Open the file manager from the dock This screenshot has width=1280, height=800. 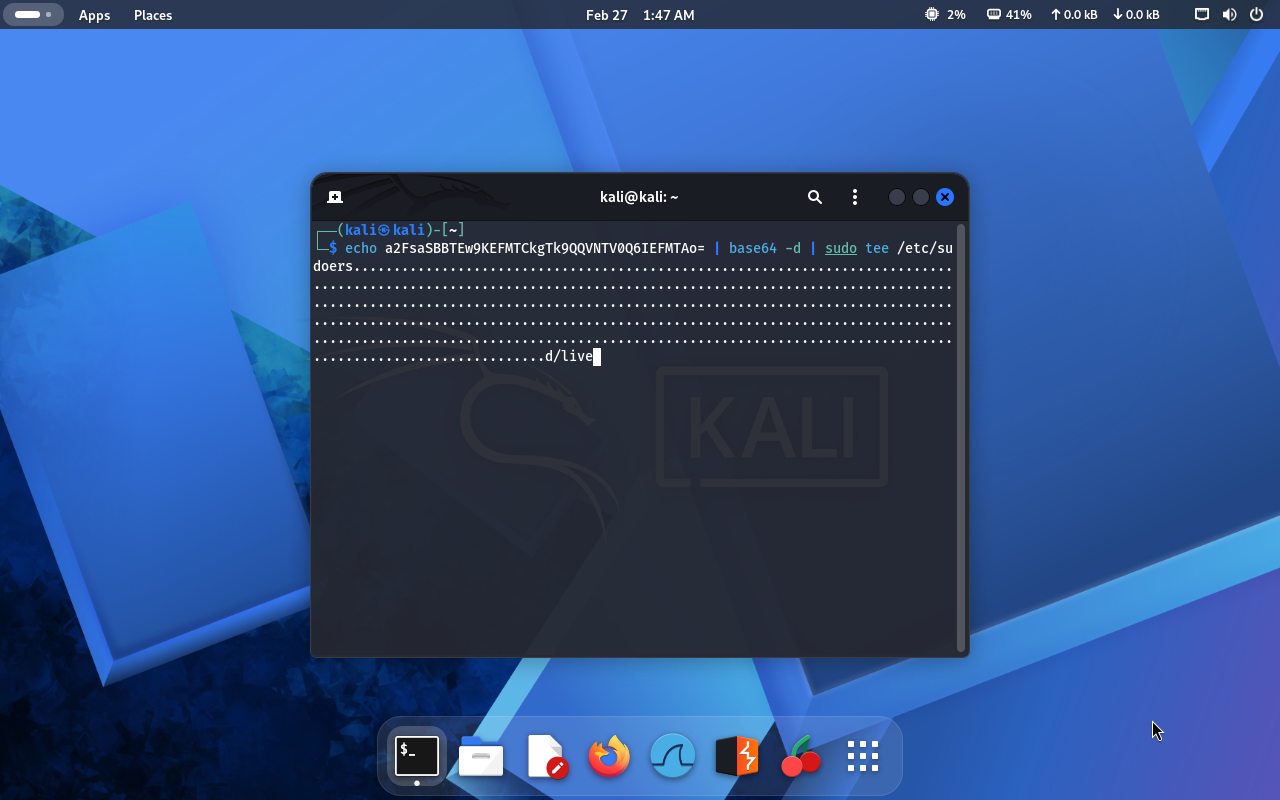coord(481,756)
